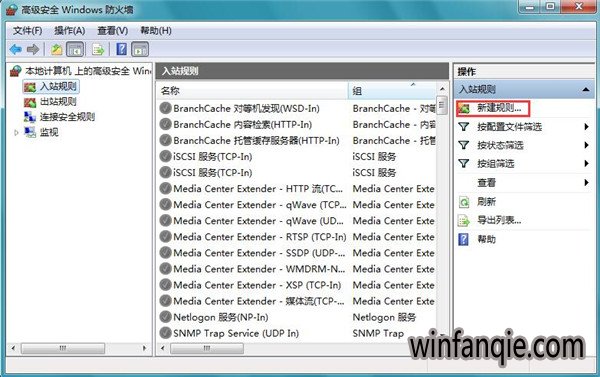This screenshot has width=600, height=377.
Task: Select 连接安全规则 tree node
Action: point(67,117)
